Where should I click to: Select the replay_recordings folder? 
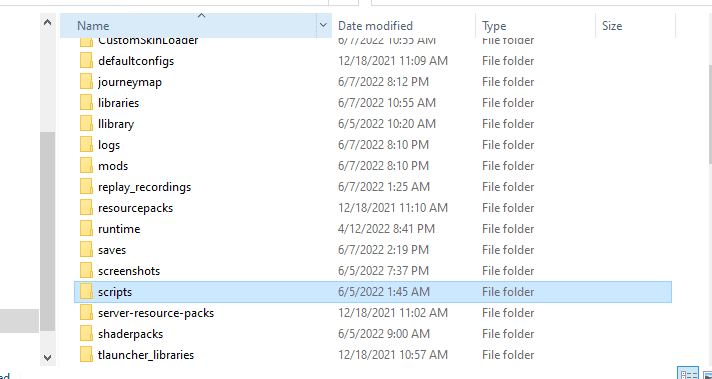pos(144,187)
